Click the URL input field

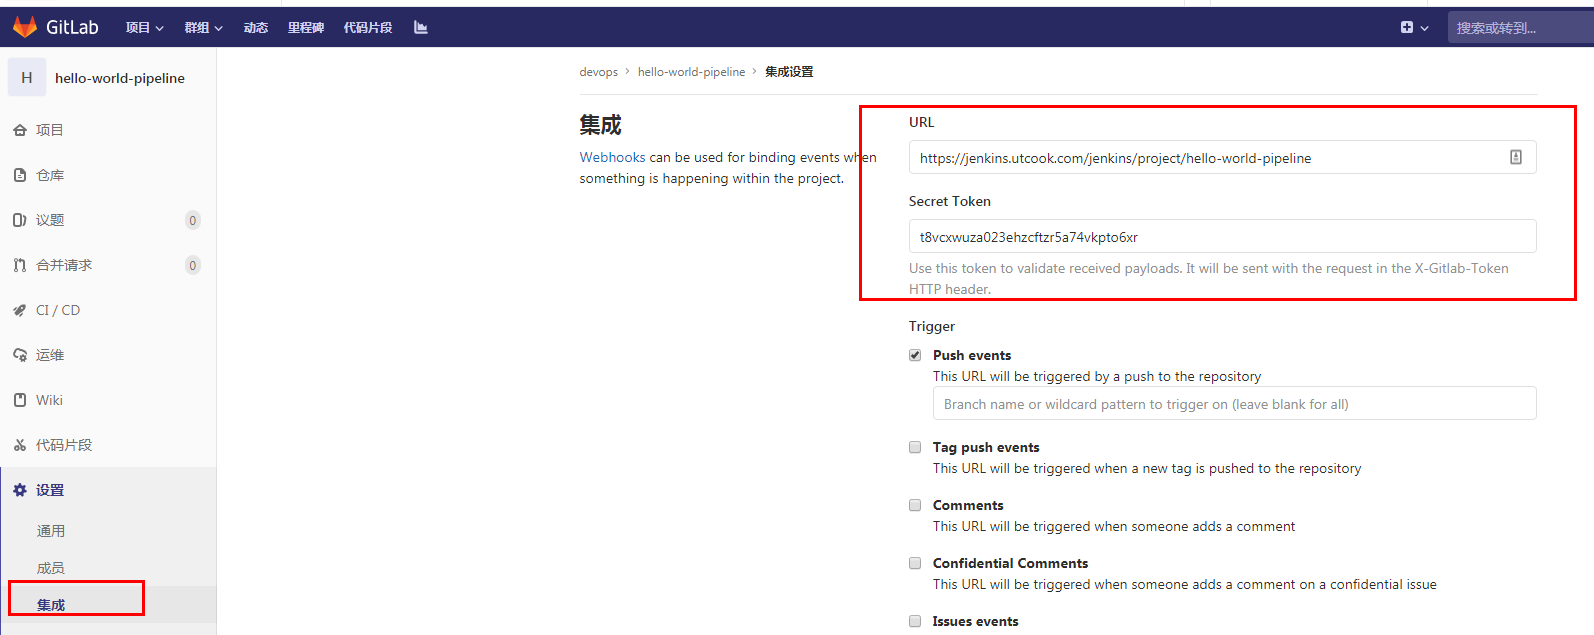pyautogui.click(x=1222, y=157)
